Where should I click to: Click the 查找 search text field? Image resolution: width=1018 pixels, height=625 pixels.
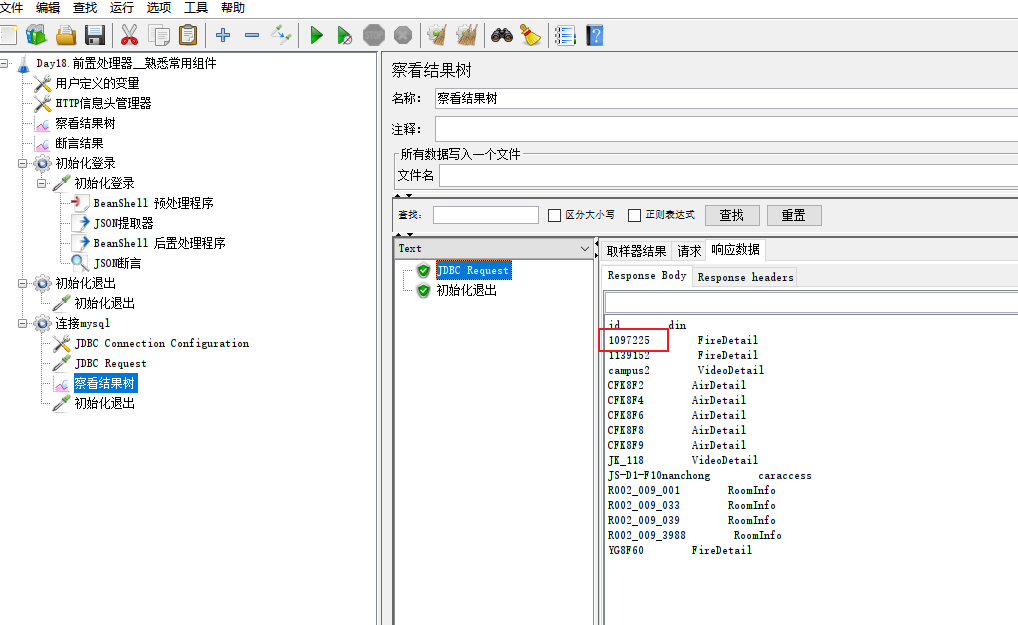486,215
